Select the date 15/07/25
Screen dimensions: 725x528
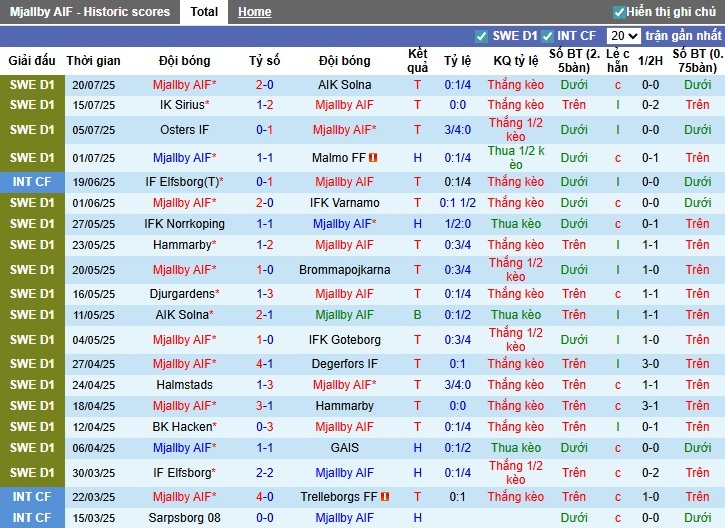click(x=93, y=105)
